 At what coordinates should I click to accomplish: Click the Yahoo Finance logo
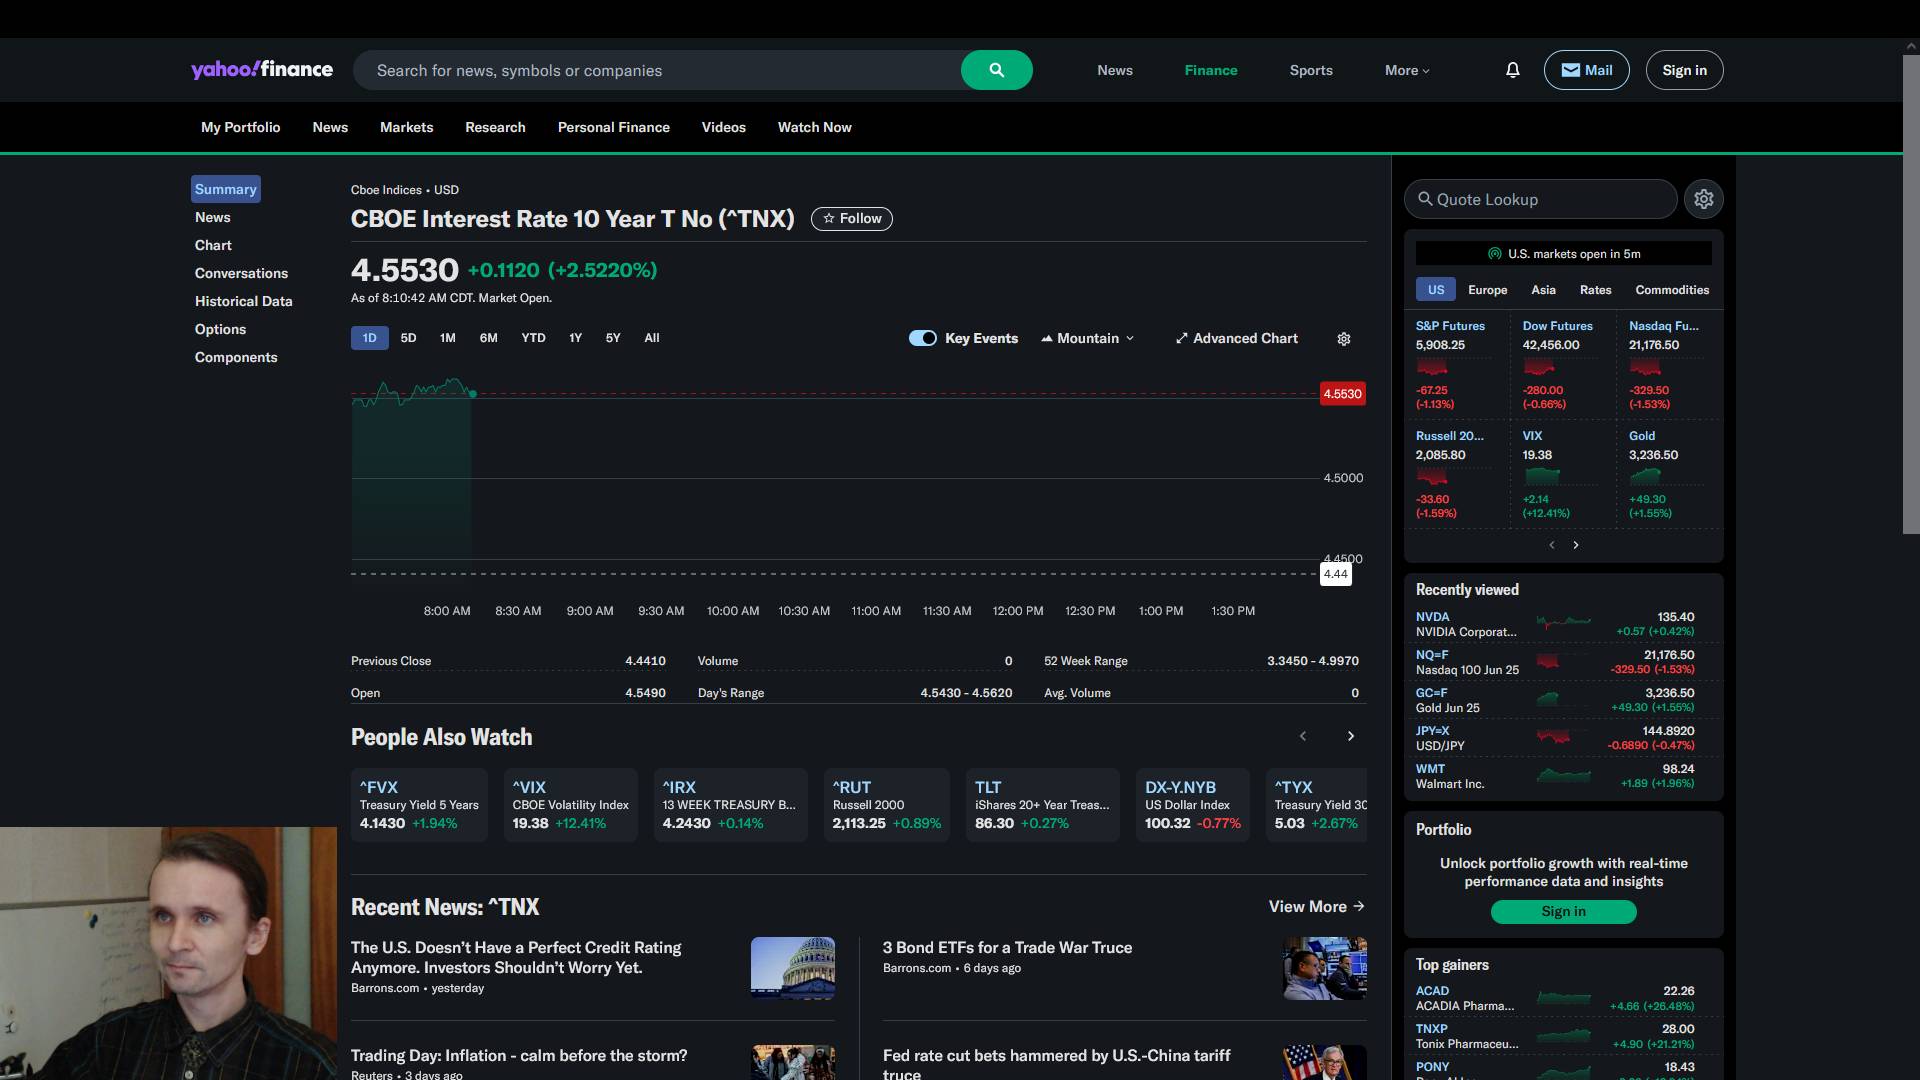pos(262,69)
